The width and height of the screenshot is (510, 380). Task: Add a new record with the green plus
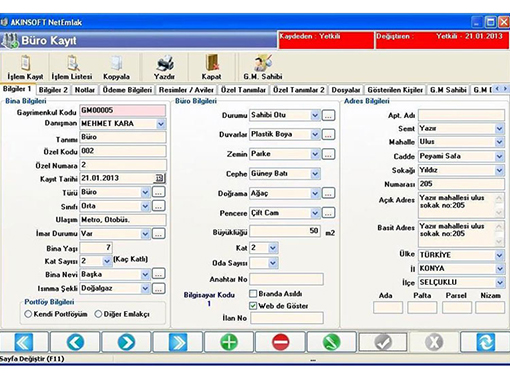(229, 342)
